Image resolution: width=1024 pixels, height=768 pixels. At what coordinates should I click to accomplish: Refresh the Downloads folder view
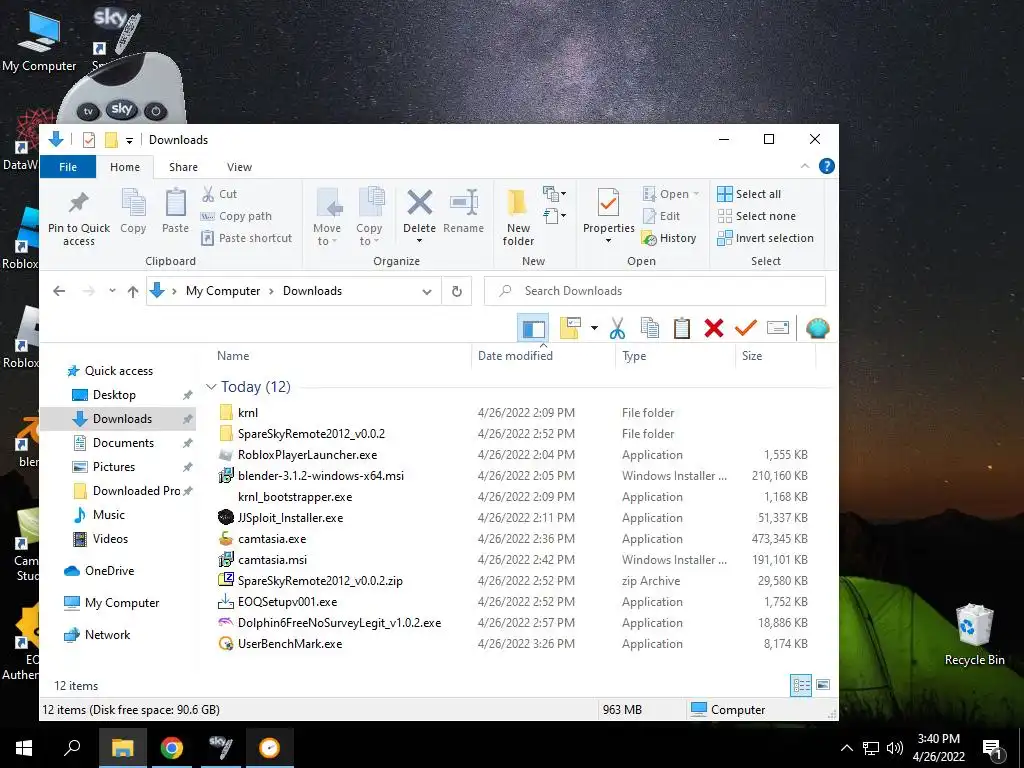457,291
